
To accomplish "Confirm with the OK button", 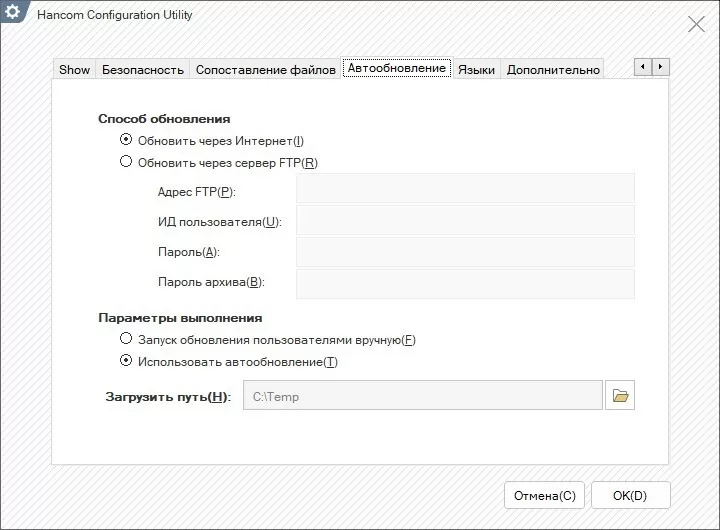I will point(630,495).
